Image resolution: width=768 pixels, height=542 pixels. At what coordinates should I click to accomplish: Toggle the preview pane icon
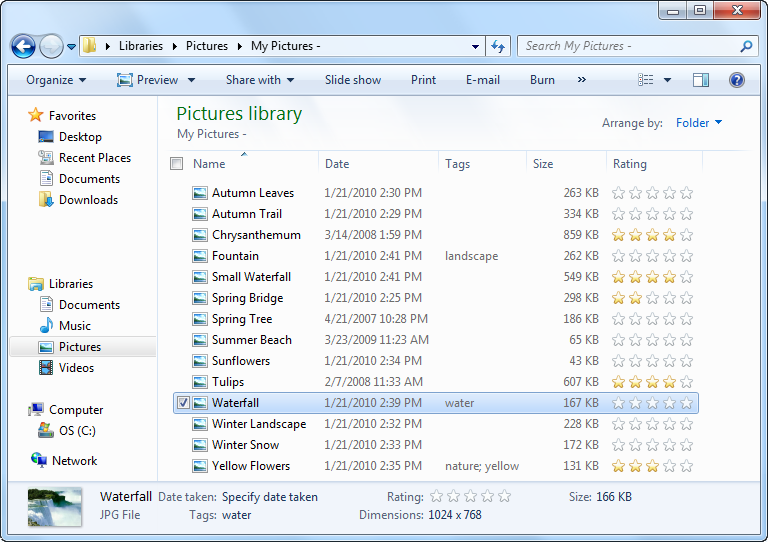[x=701, y=80]
